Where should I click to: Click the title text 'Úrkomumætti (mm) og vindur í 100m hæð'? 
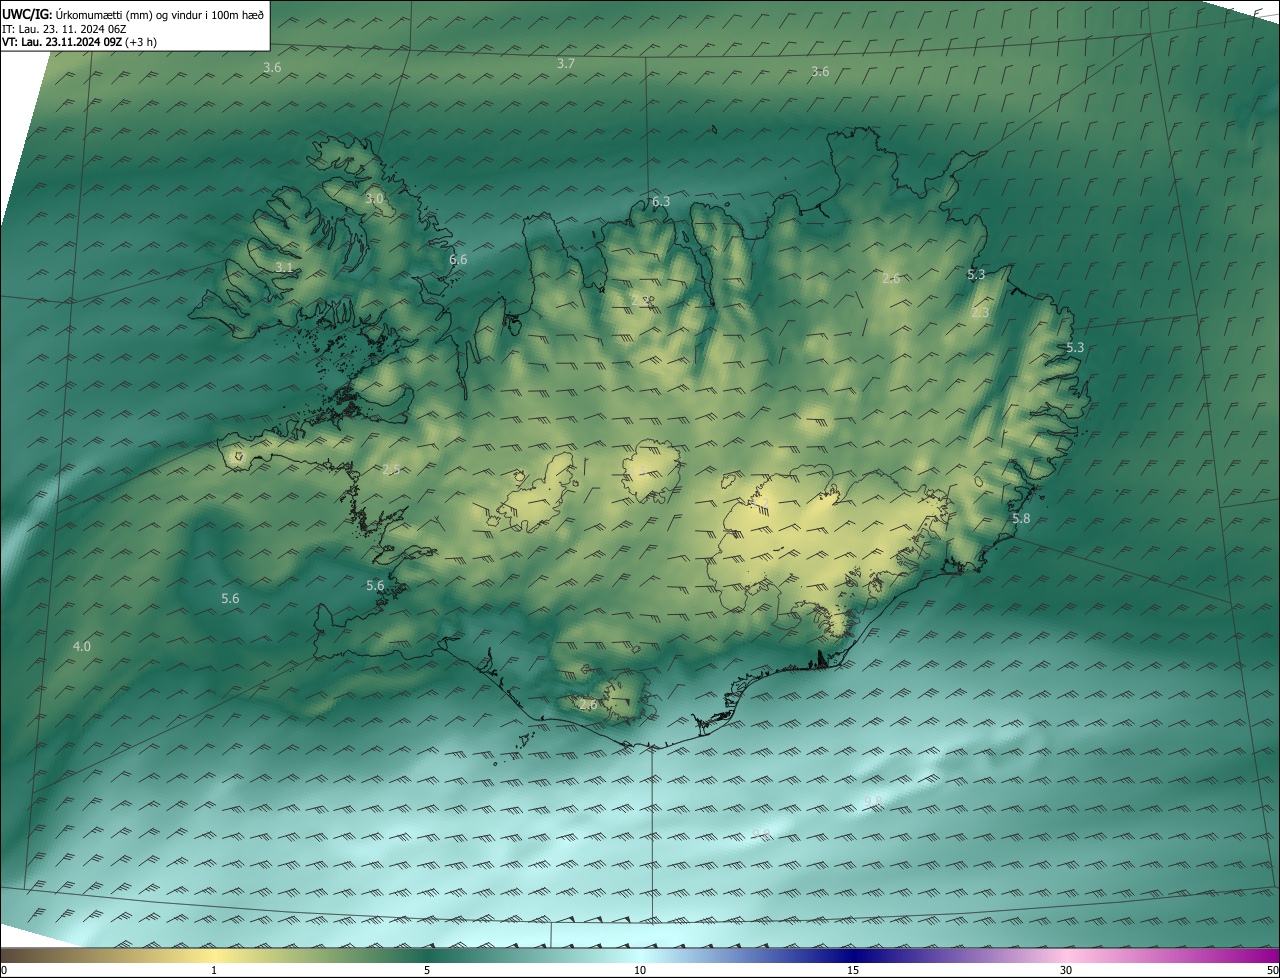[x=159, y=14]
